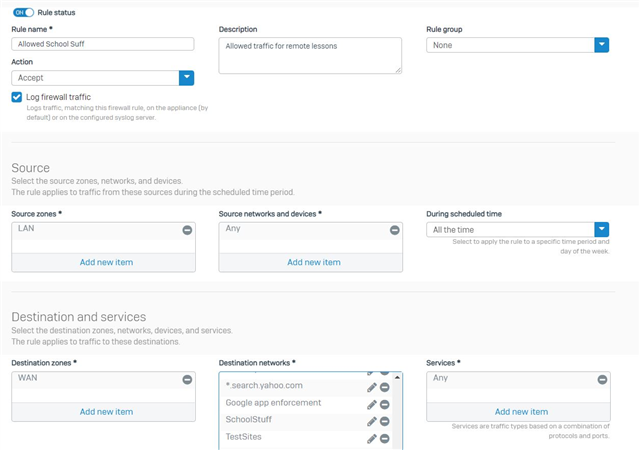The height and width of the screenshot is (450, 640).
Task: Edit the SchoolStuff destination entry
Action: click(371, 421)
